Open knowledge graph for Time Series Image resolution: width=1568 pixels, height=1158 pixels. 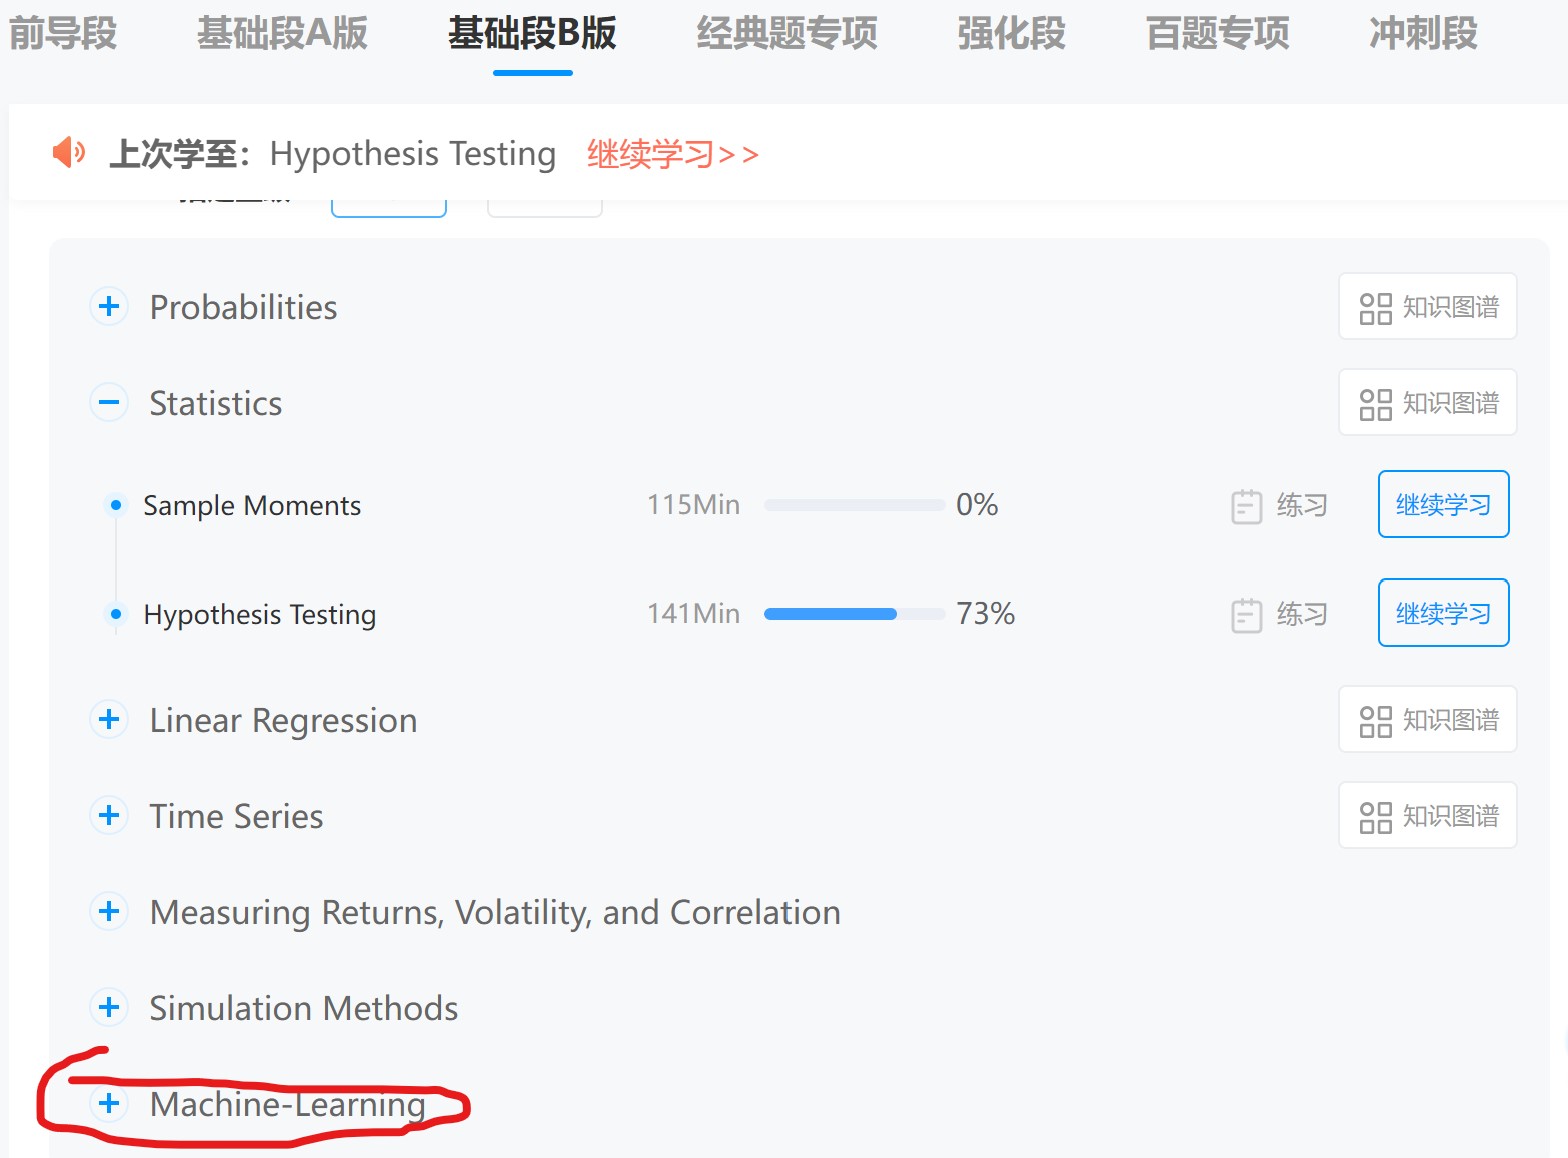[1427, 816]
